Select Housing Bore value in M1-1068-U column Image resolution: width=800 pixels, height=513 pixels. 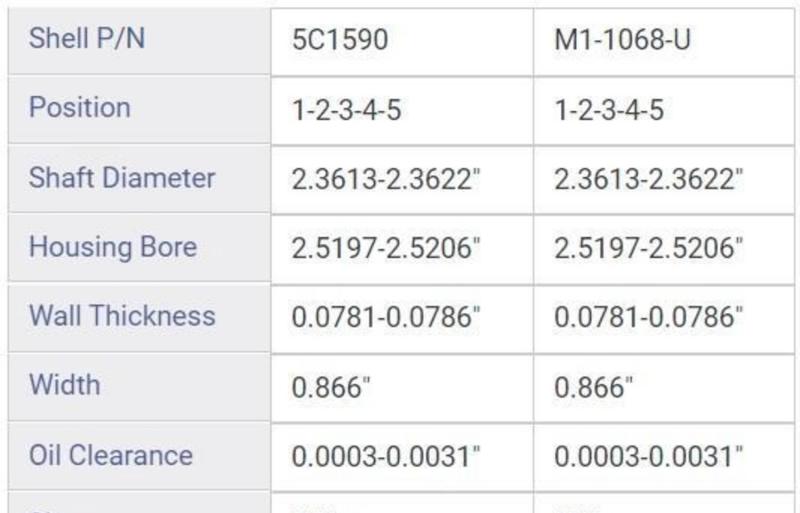coord(648,248)
